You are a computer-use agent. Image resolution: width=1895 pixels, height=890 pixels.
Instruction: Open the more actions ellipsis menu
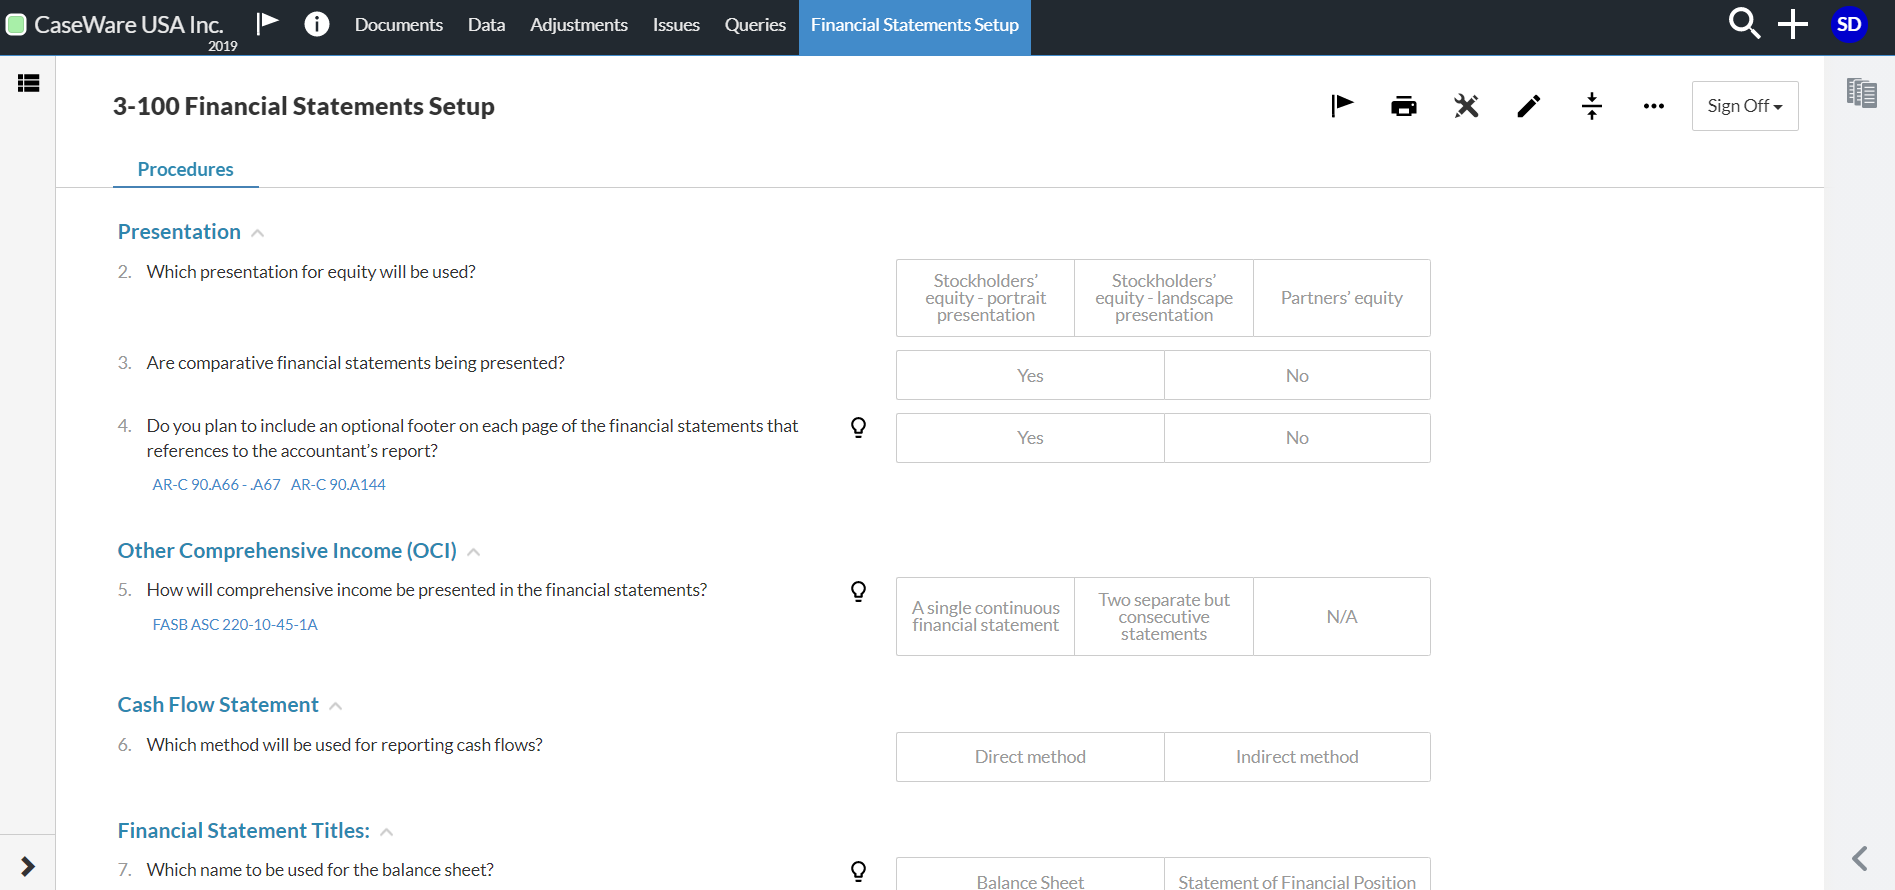[x=1653, y=106]
